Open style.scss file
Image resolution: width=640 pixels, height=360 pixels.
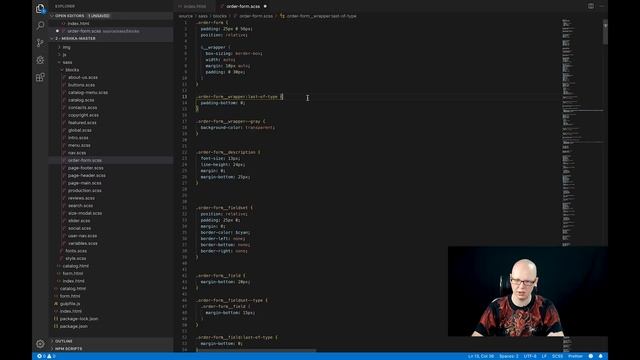click(76, 259)
